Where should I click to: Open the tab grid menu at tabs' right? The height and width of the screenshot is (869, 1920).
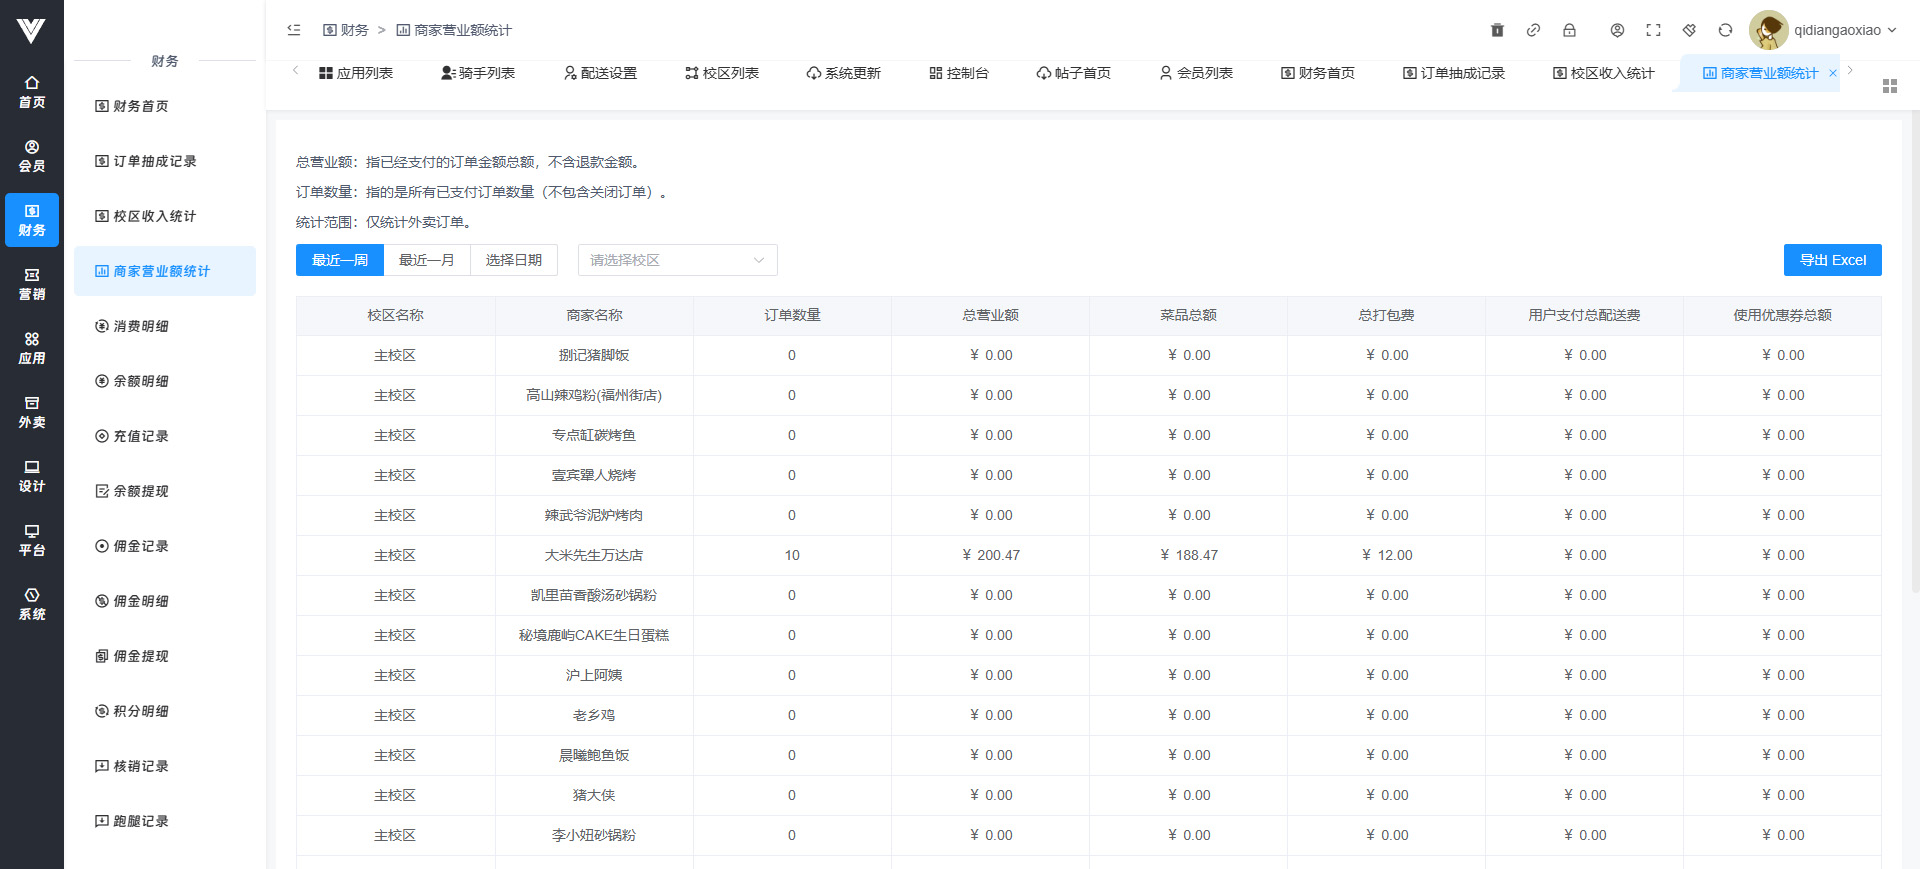coord(1889,86)
